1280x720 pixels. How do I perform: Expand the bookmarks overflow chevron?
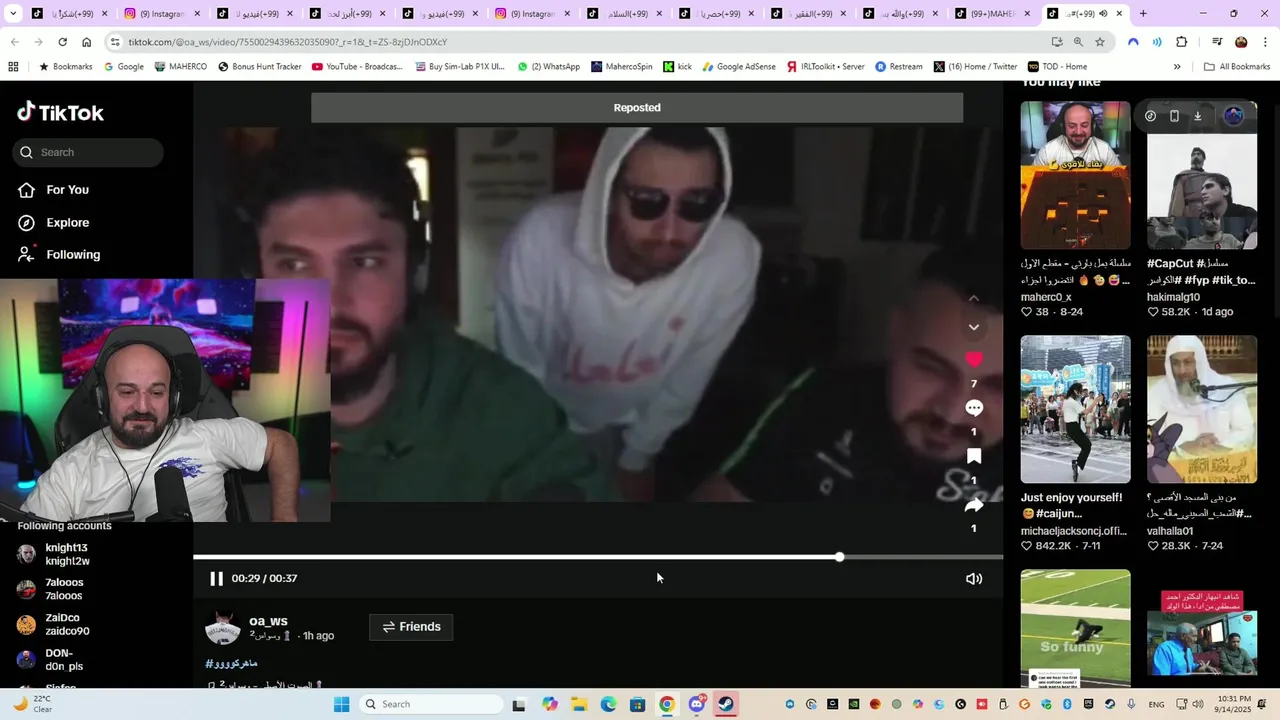[1177, 67]
